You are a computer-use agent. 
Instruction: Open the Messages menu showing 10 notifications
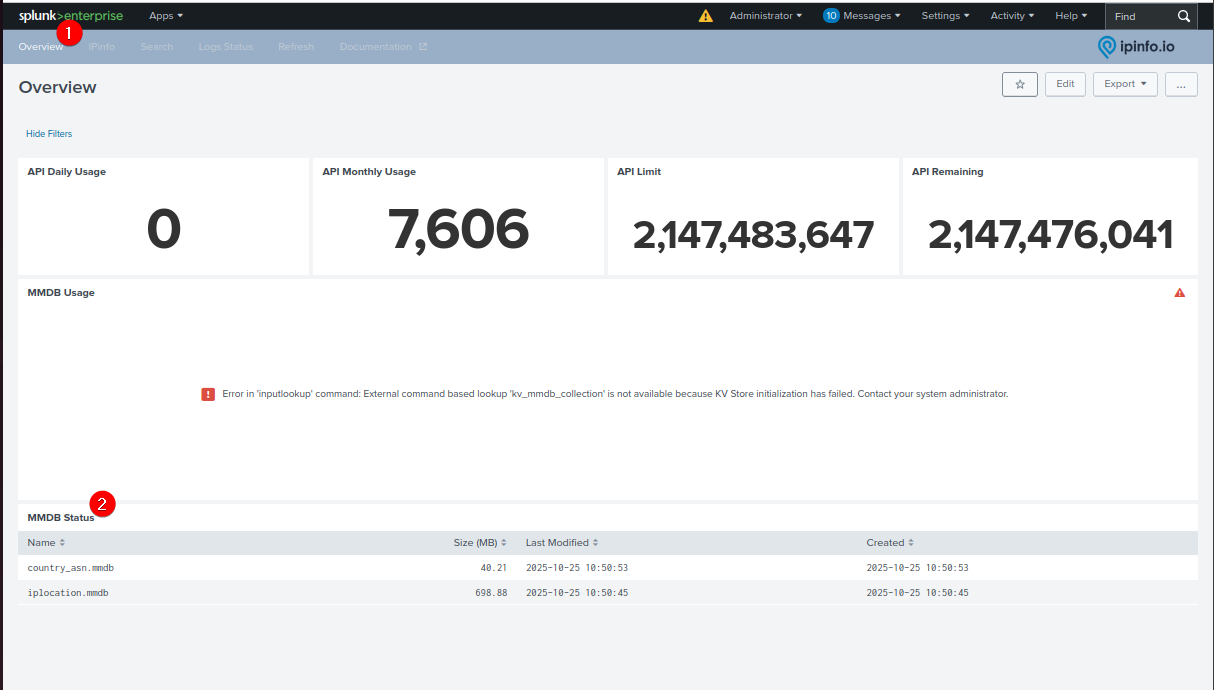click(861, 15)
